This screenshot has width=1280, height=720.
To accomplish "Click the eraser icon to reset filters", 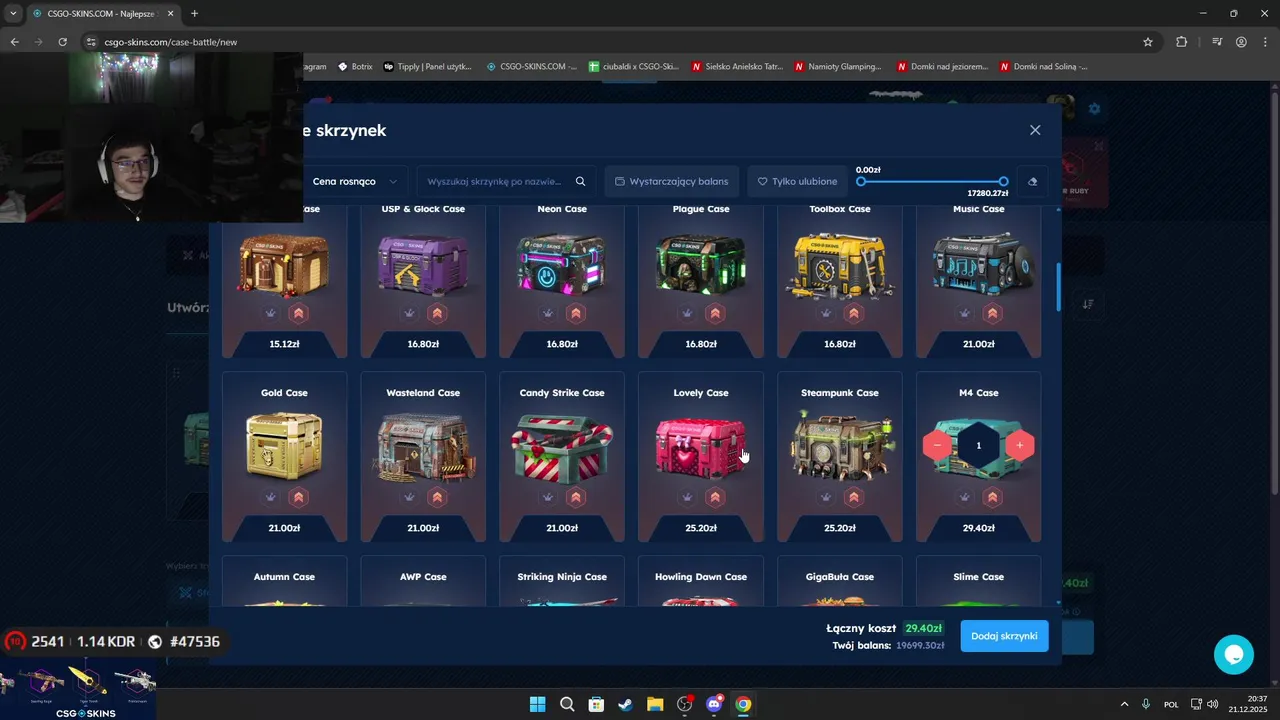I will point(1032,182).
